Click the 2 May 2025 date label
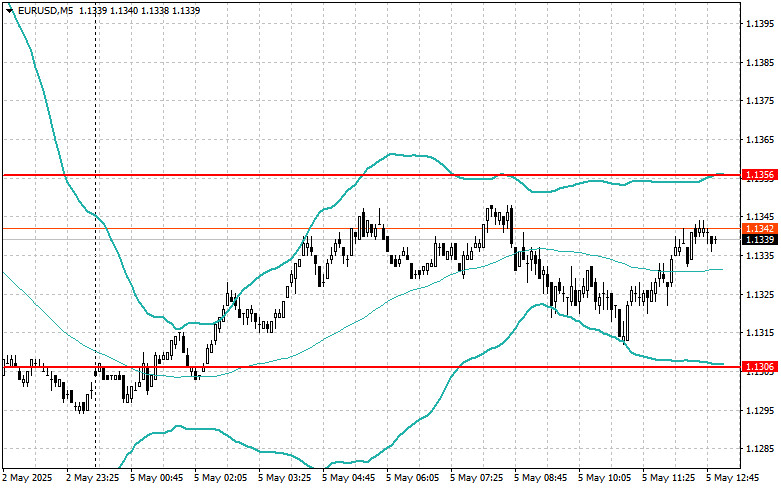This screenshot has height=489, width=781. click(x=27, y=478)
